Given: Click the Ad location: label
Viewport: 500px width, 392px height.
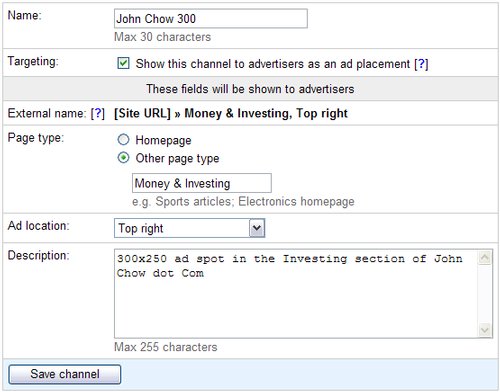Looking at the screenshot, I should click(x=38, y=226).
